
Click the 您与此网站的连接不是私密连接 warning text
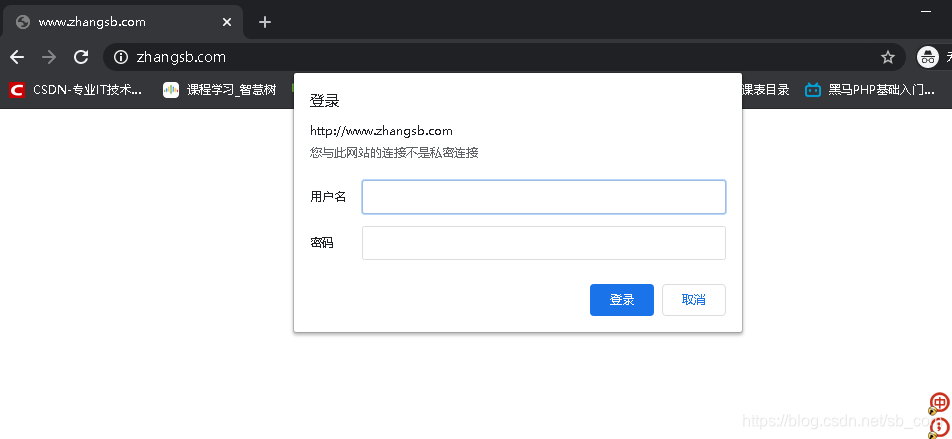(394, 152)
